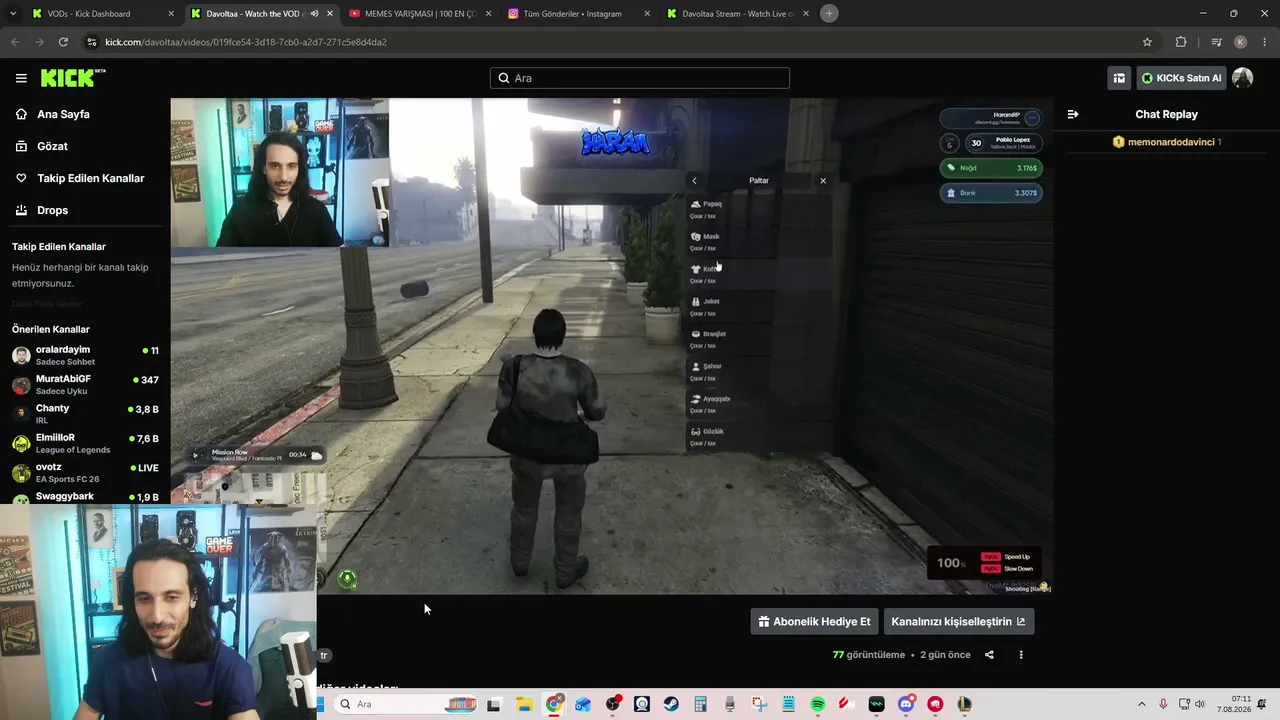
Task: Open a new browser tab
Action: (x=829, y=13)
